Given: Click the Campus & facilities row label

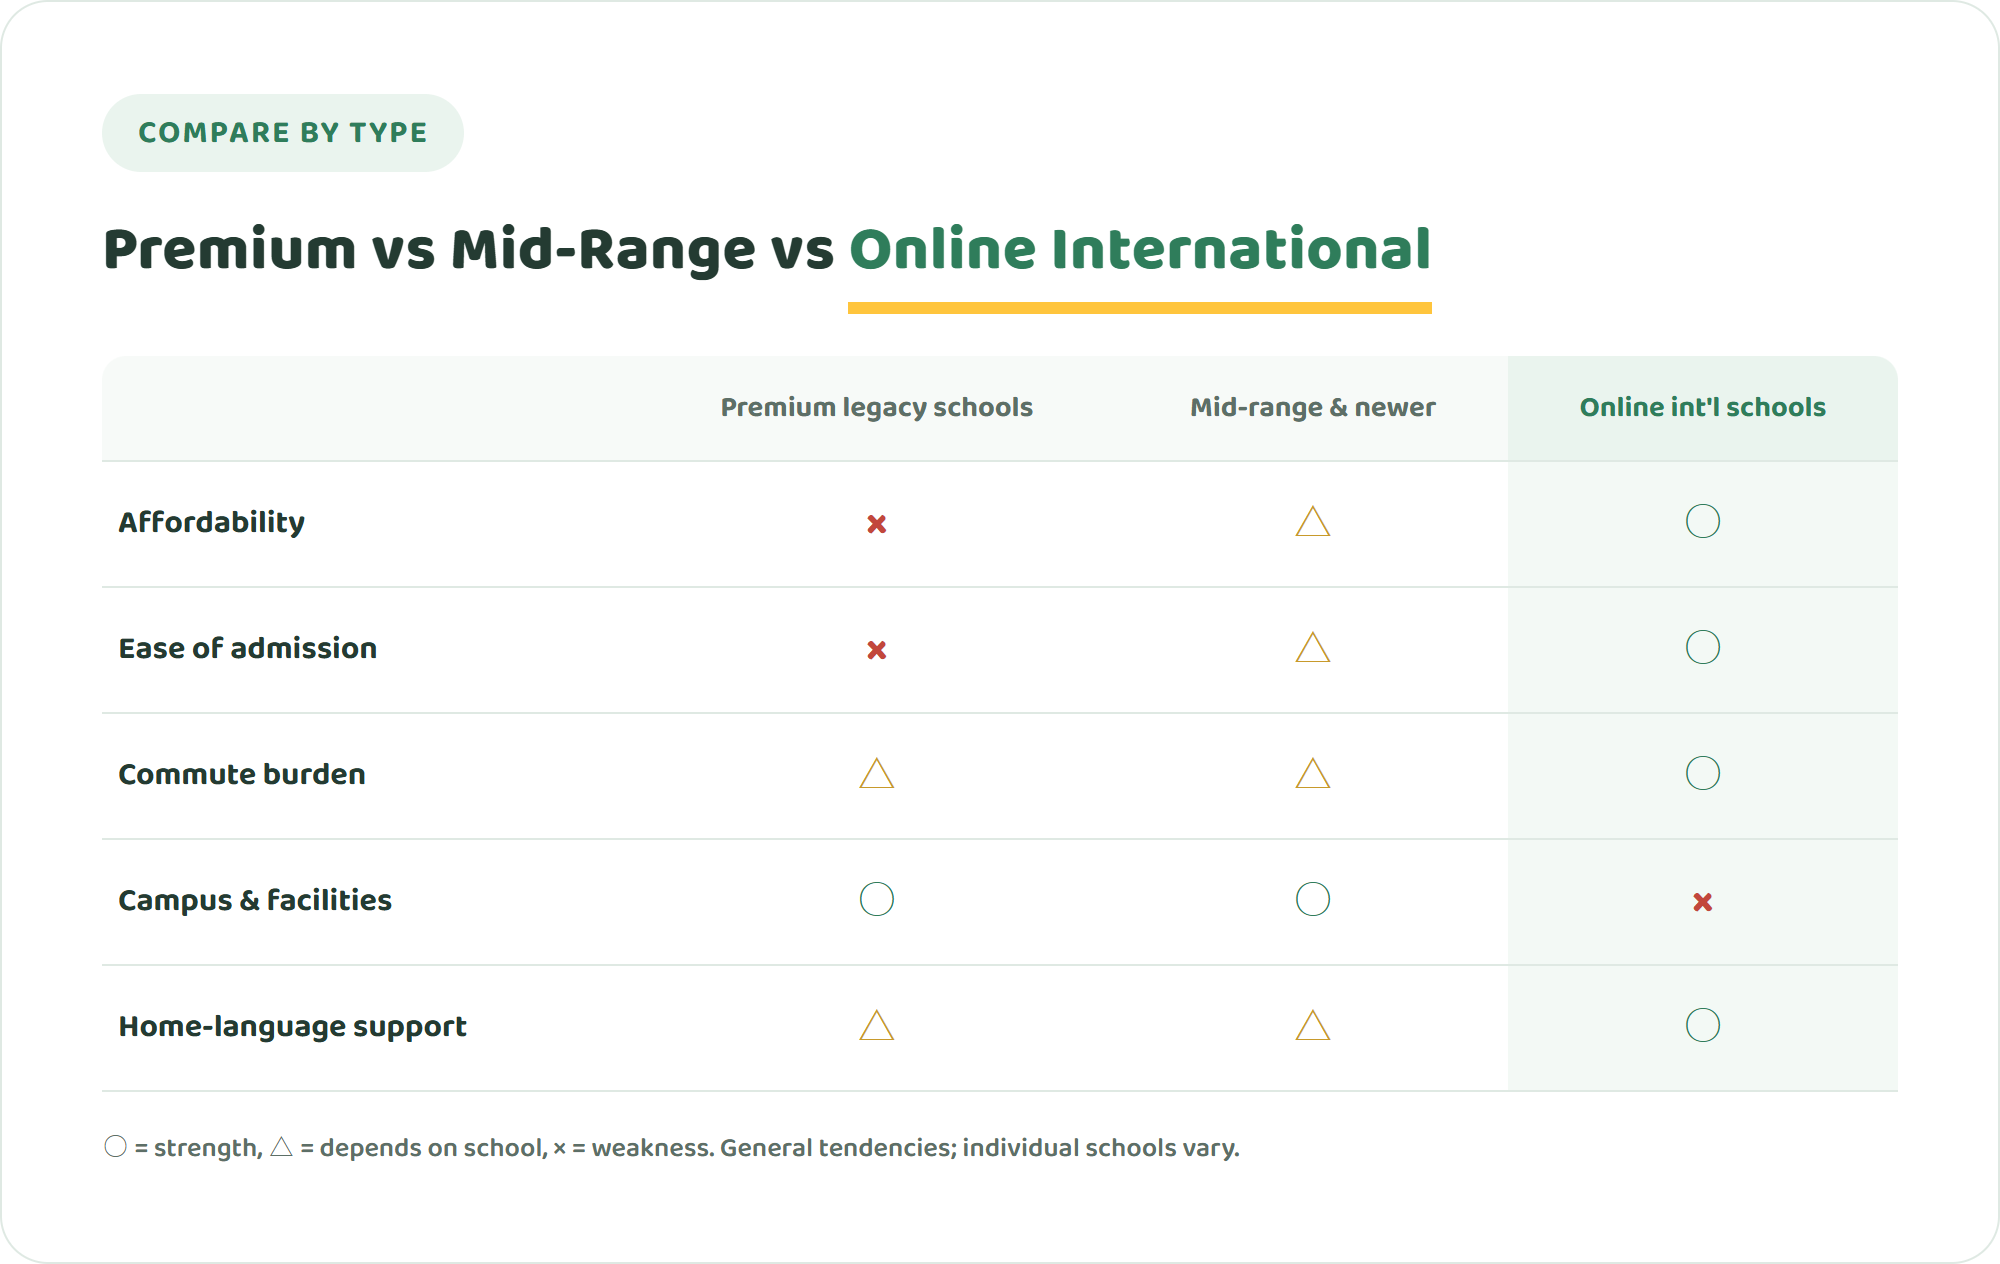Looking at the screenshot, I should point(255,900).
